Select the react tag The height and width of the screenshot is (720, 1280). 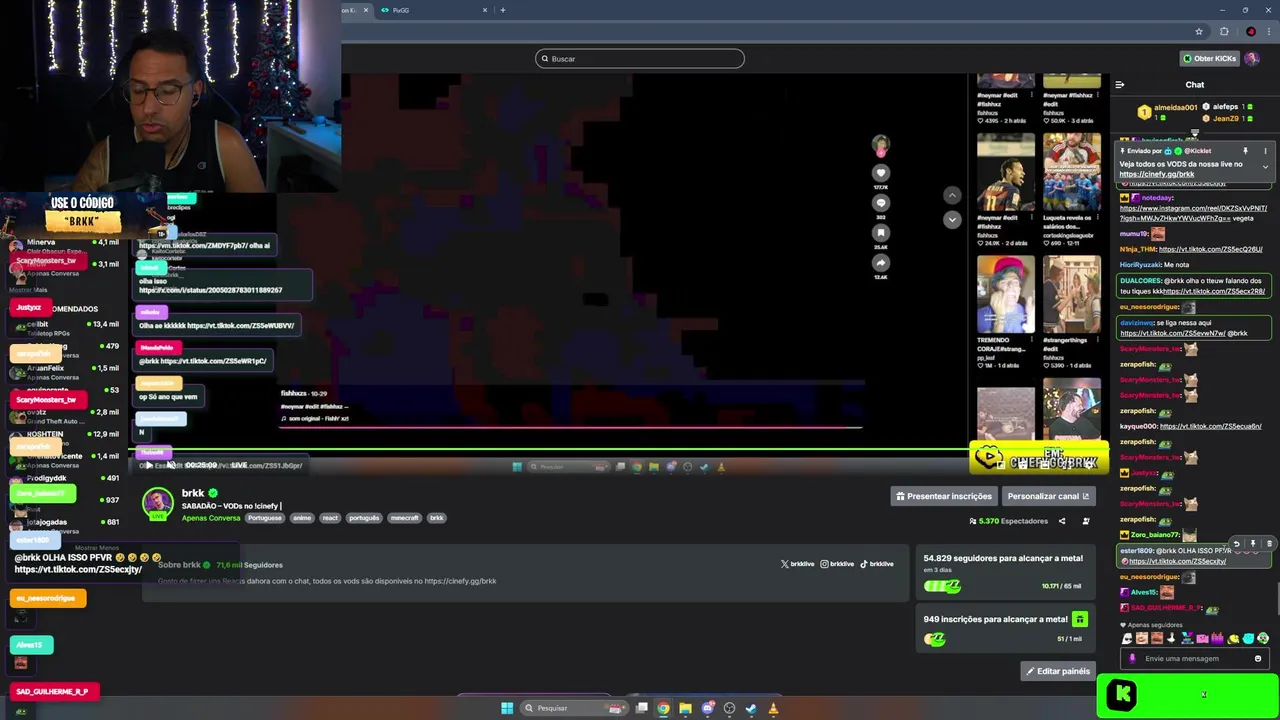click(x=330, y=518)
